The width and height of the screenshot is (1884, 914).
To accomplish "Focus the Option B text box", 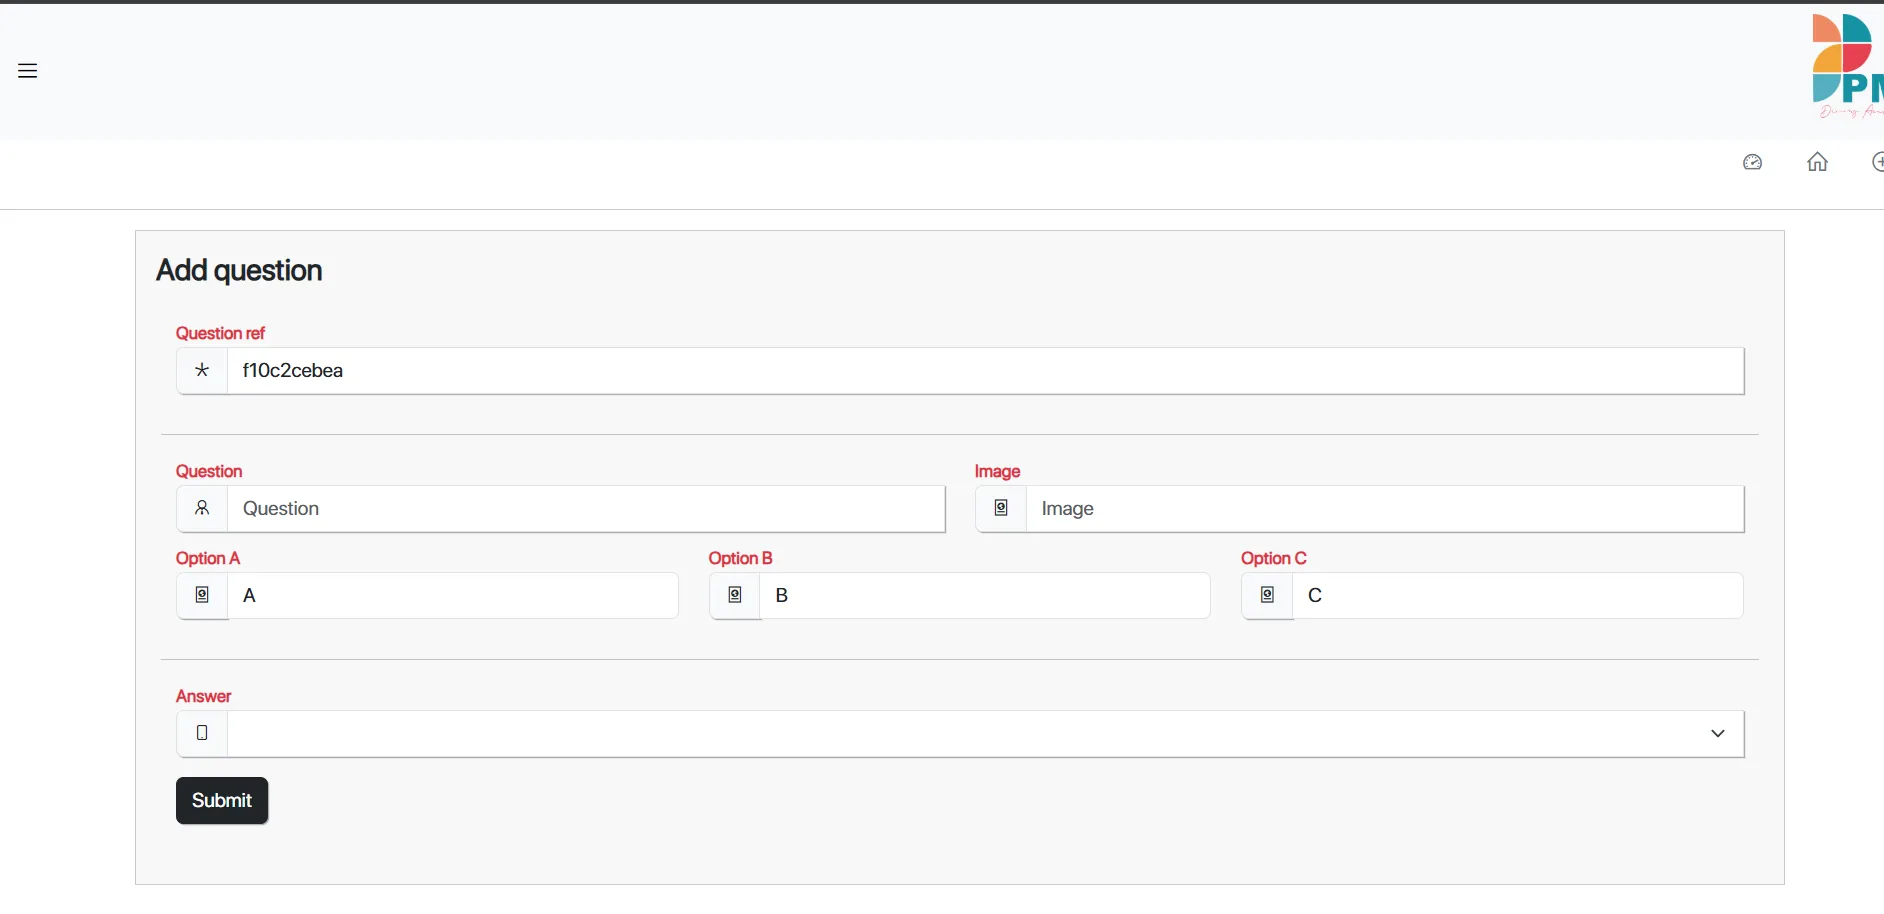I will (984, 596).
